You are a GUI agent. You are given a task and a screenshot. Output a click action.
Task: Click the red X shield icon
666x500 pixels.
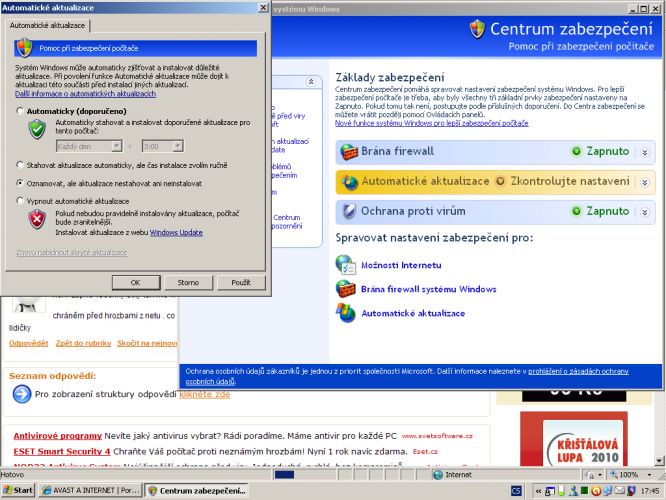pos(37,219)
